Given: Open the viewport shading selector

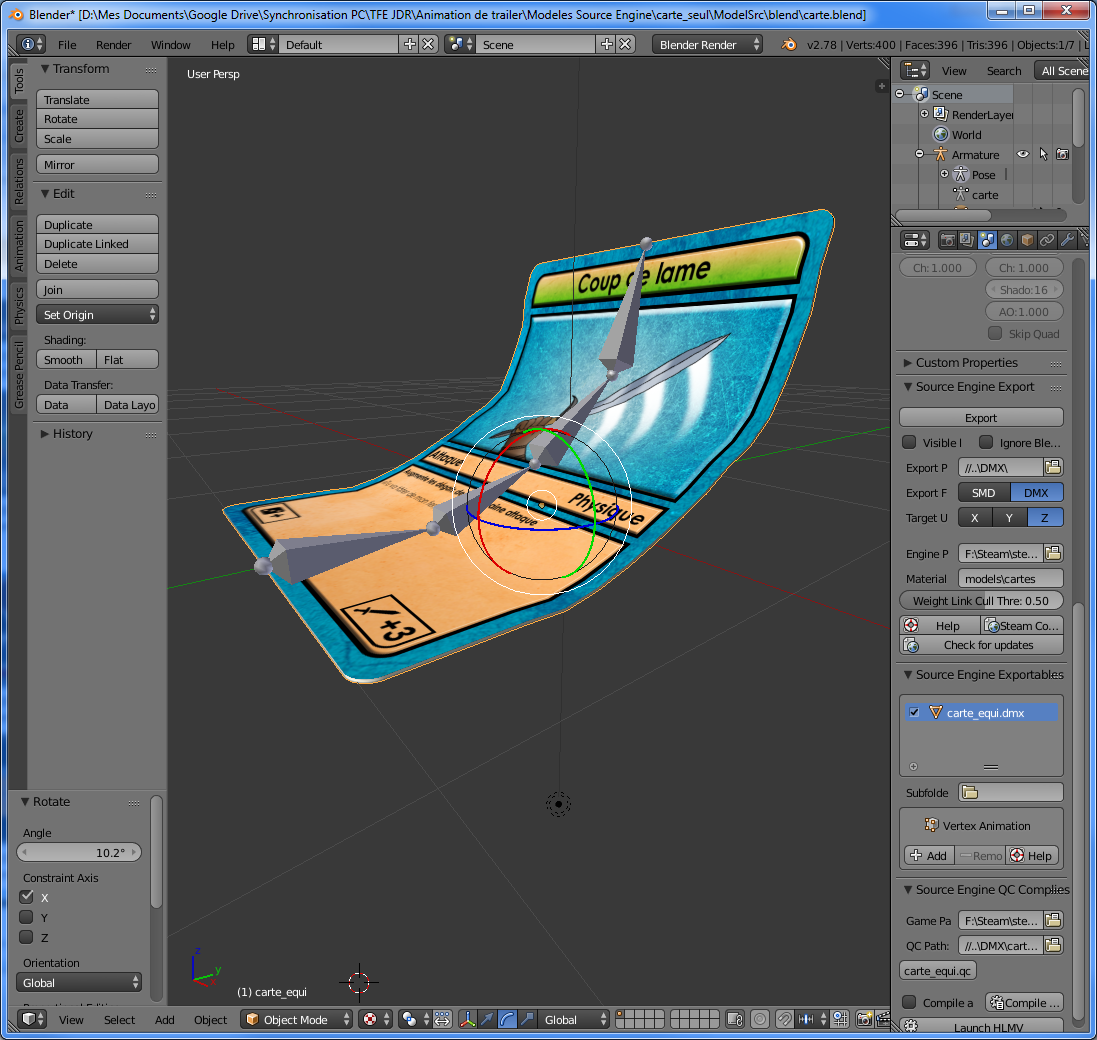Looking at the screenshot, I should tap(375, 1019).
